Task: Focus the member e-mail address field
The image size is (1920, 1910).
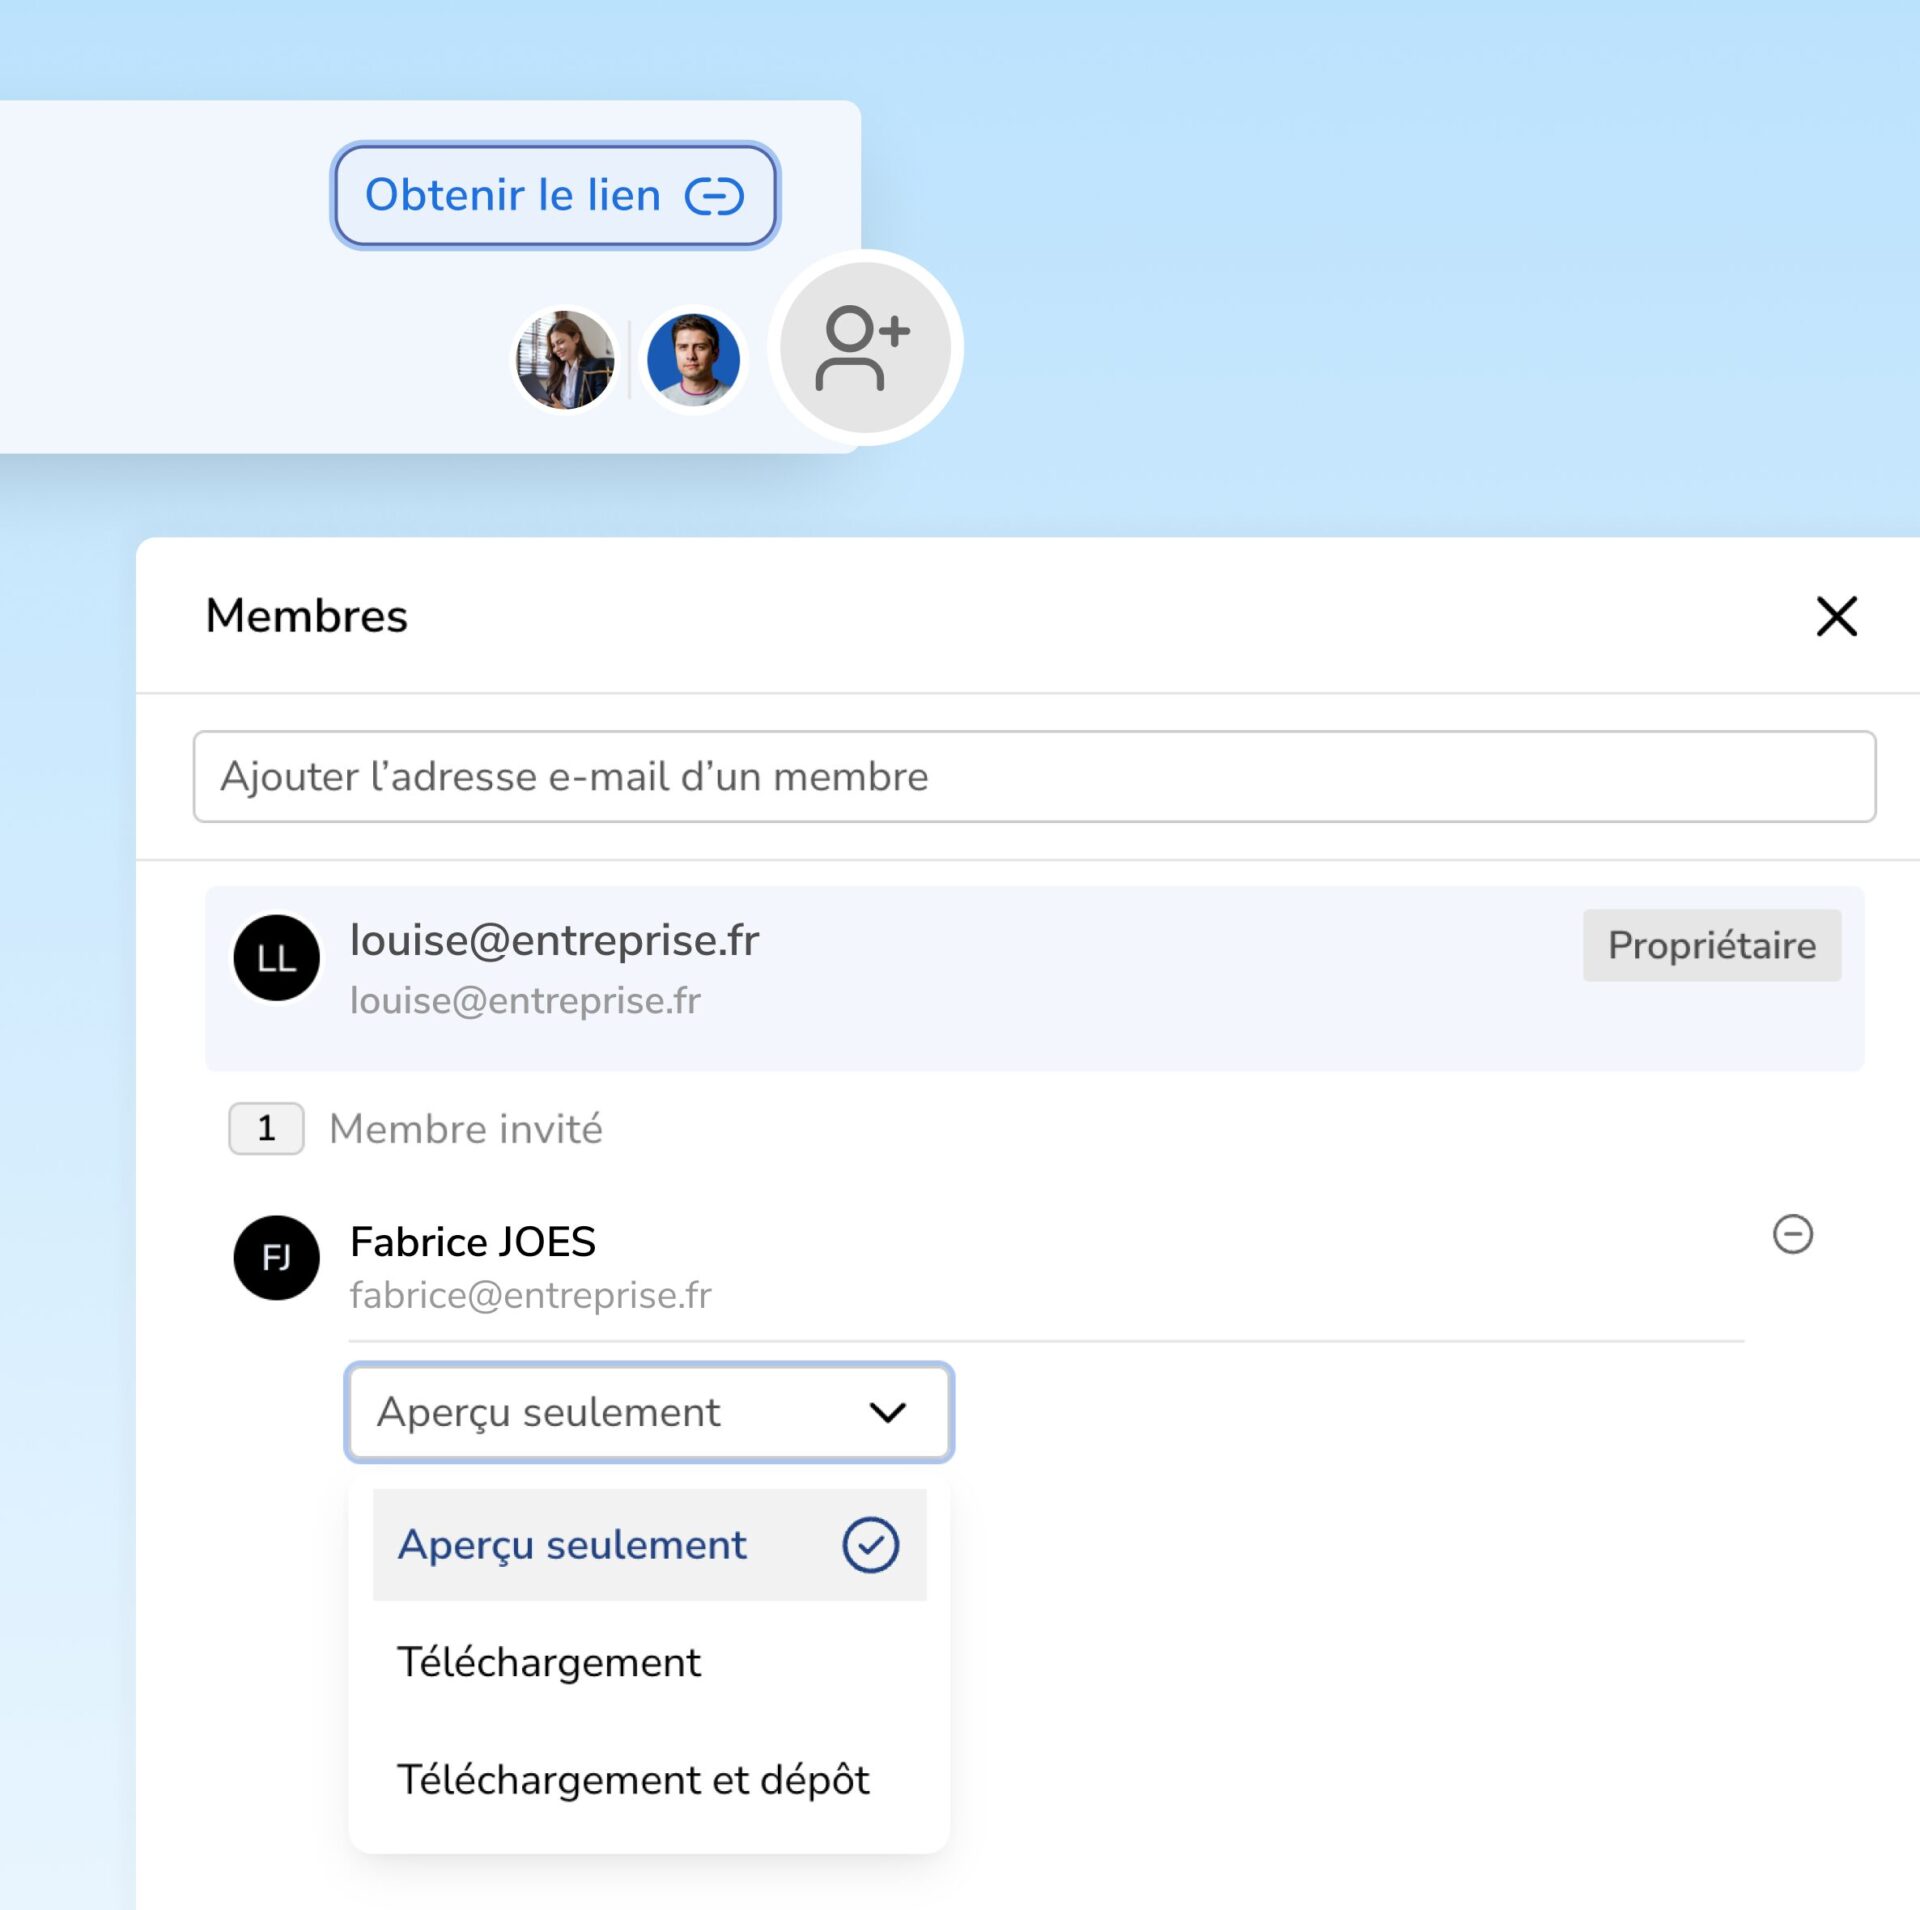Action: coord(1033,777)
